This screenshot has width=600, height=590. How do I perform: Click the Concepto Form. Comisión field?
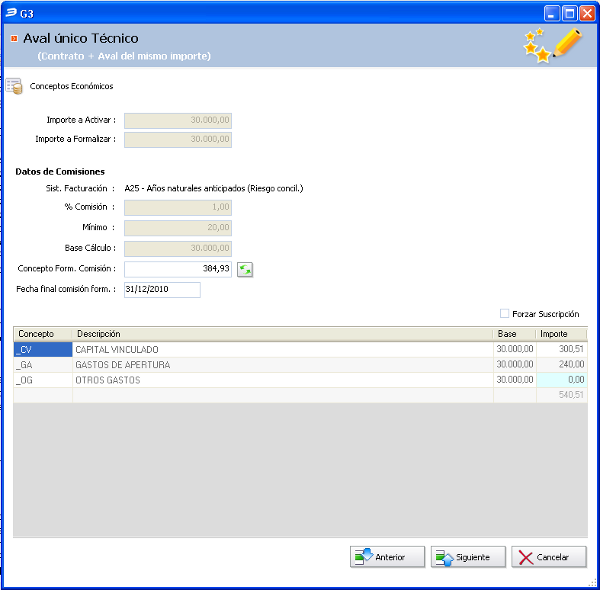pyautogui.click(x=178, y=269)
